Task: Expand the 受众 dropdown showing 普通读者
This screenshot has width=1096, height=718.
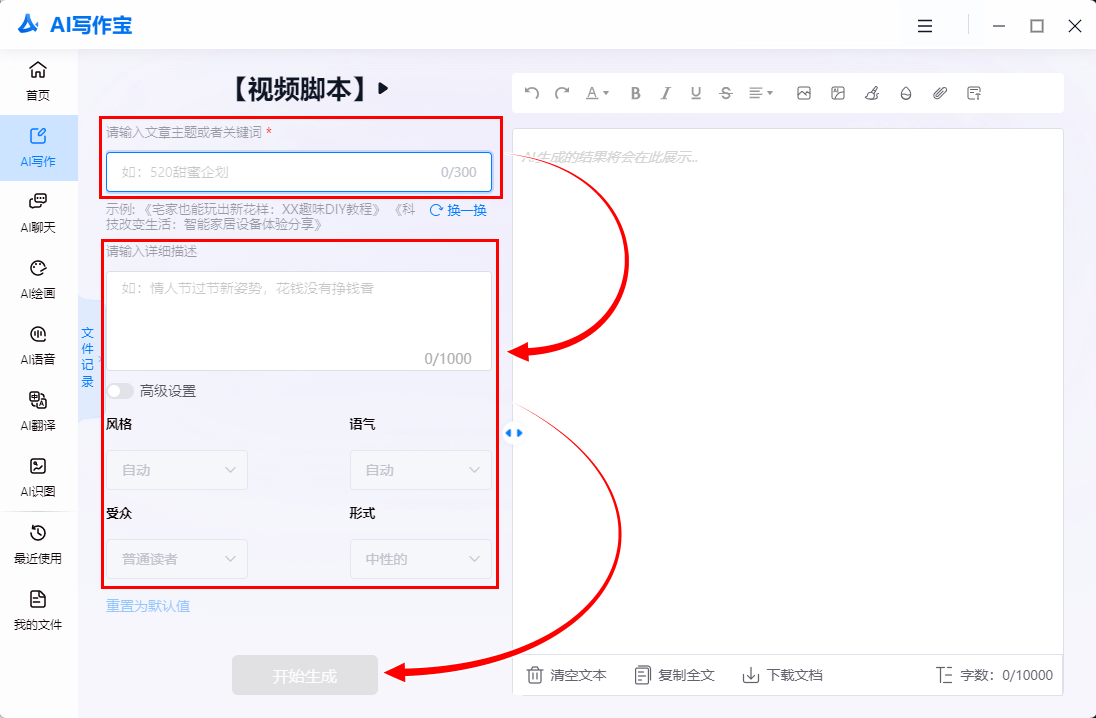Action: (x=177, y=559)
